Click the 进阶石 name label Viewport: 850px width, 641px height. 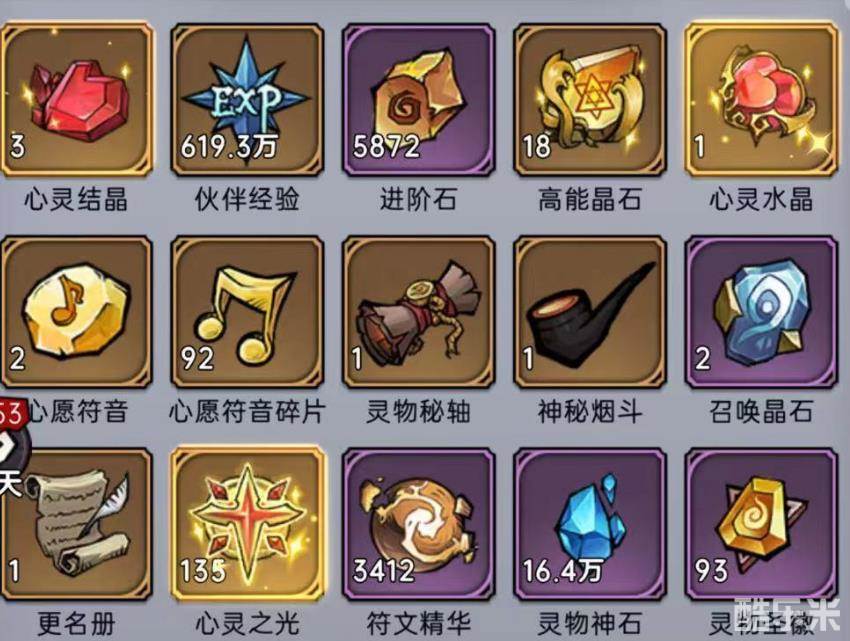coord(418,199)
